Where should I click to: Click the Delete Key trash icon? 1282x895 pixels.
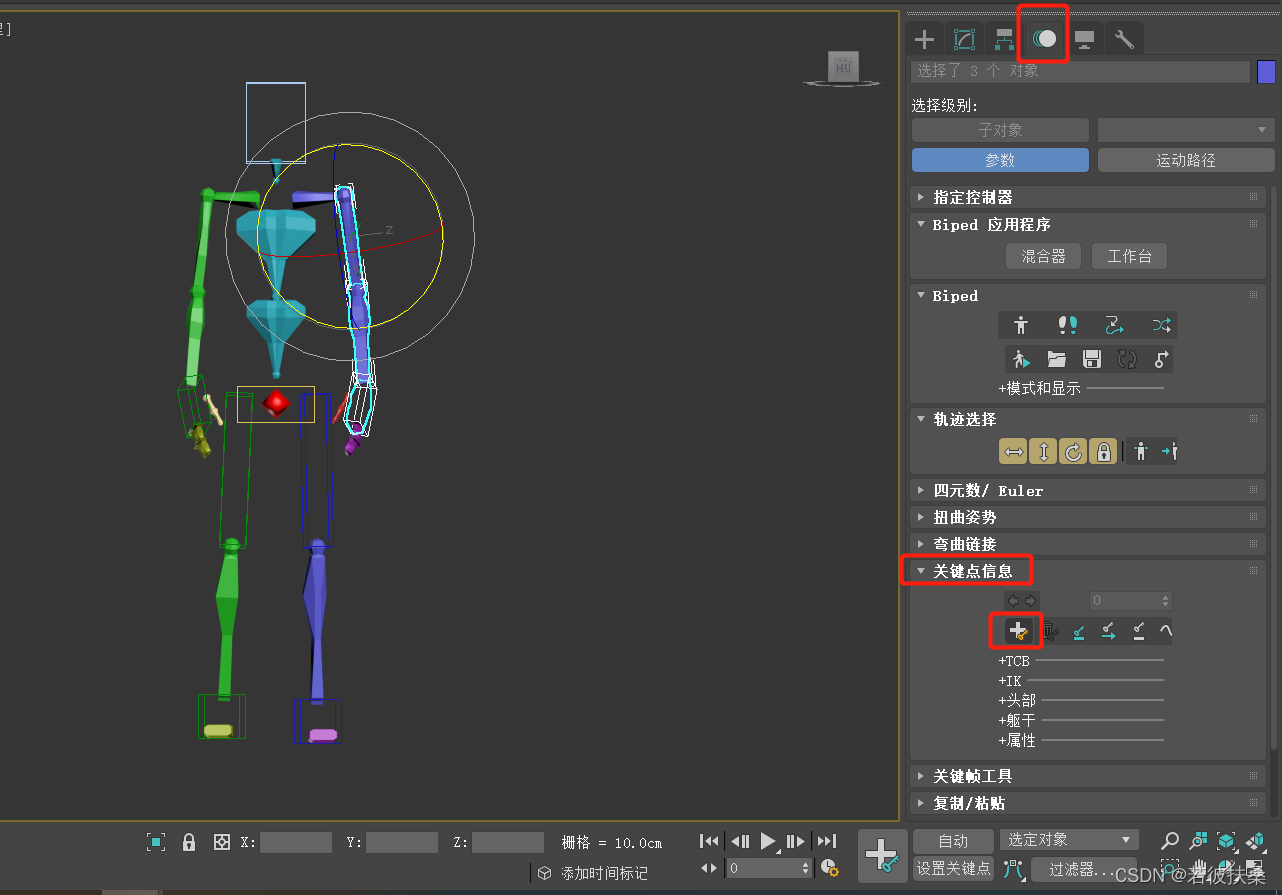[x=1050, y=631]
